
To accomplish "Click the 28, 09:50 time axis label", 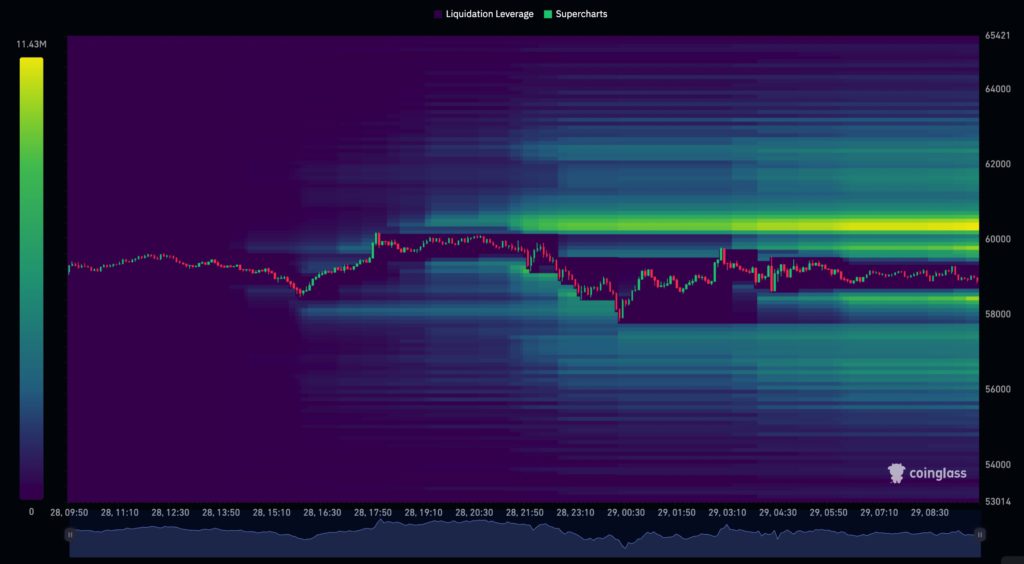I will coord(70,512).
